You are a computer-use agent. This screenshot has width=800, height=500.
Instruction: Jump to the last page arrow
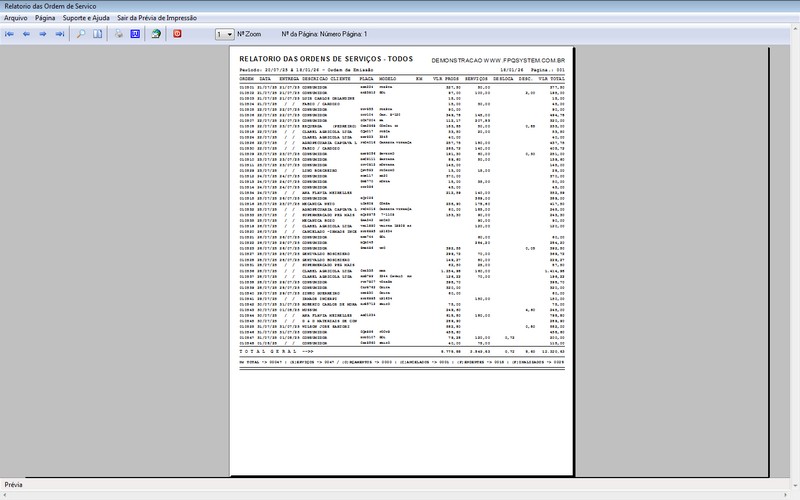60,34
